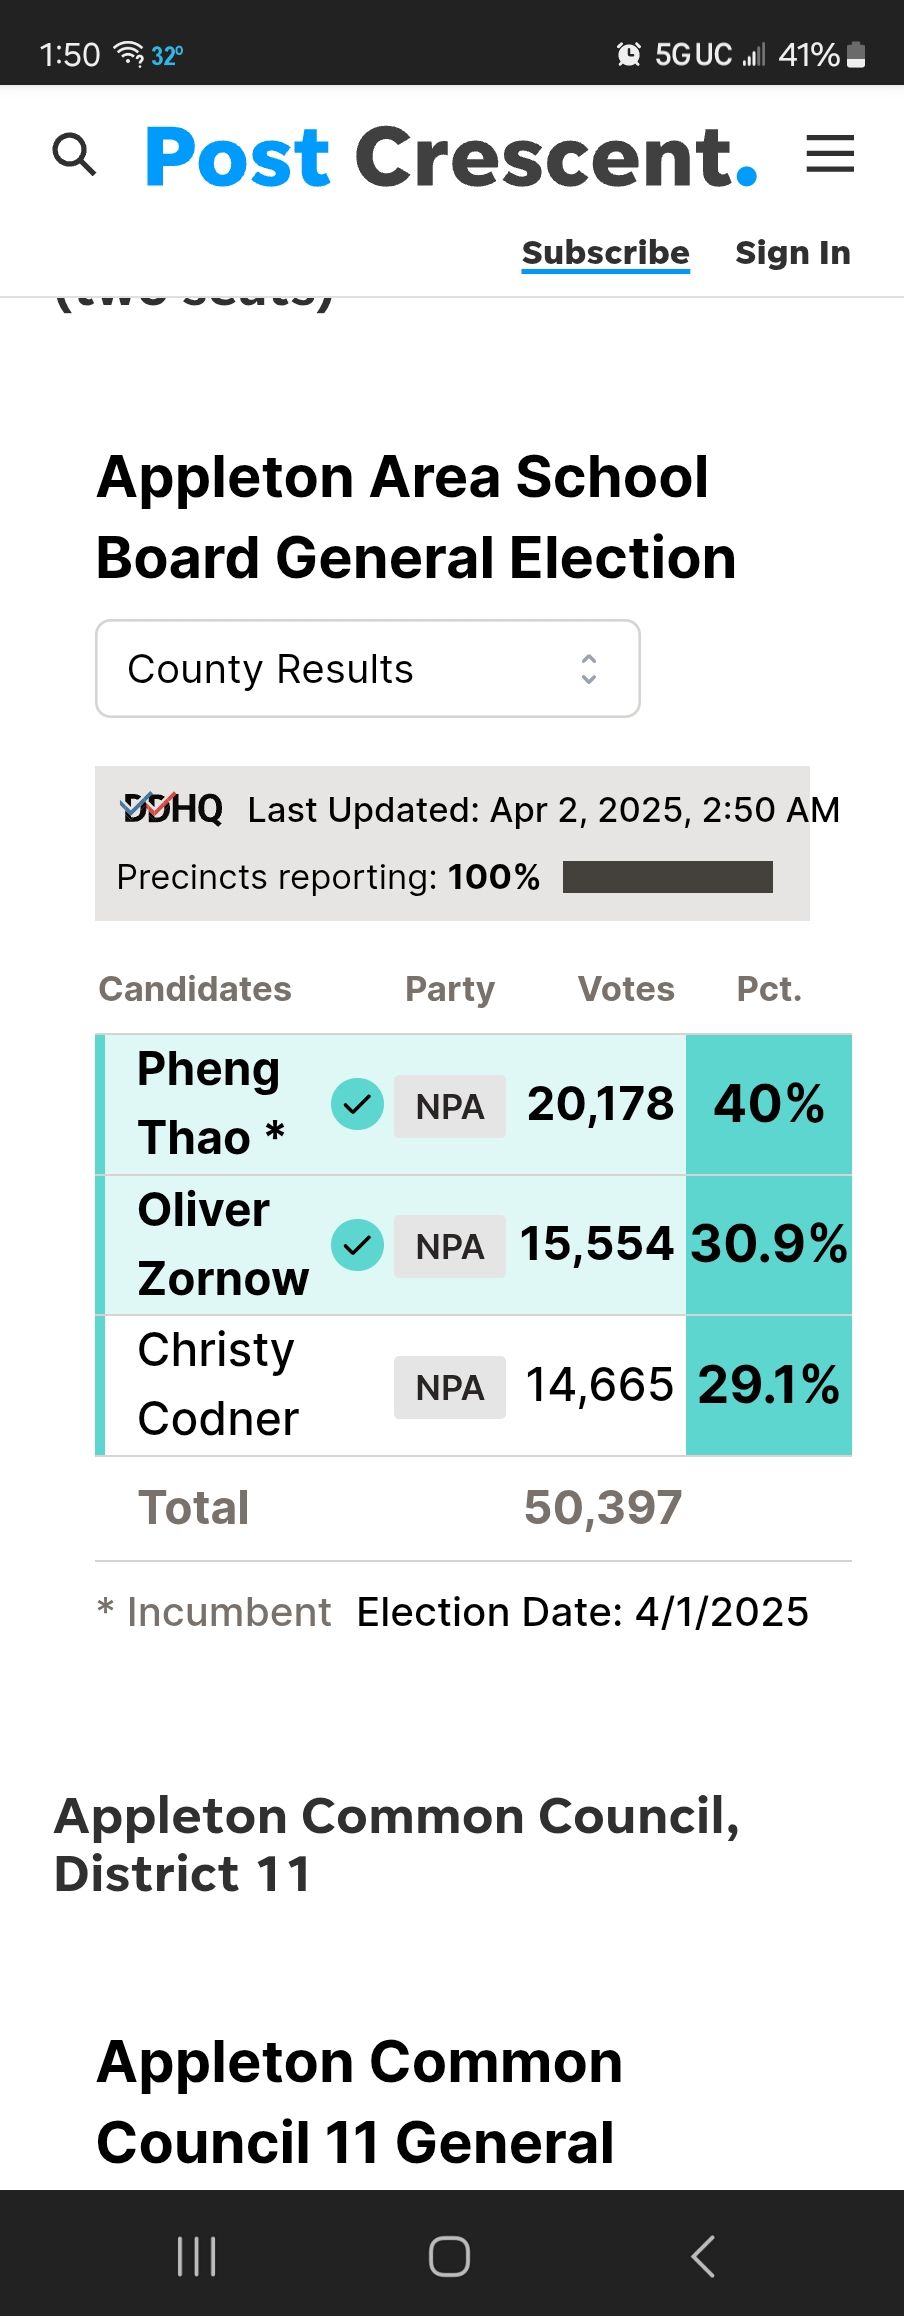This screenshot has height=2316, width=904.
Task: Tap Android home button
Action: (449, 2256)
